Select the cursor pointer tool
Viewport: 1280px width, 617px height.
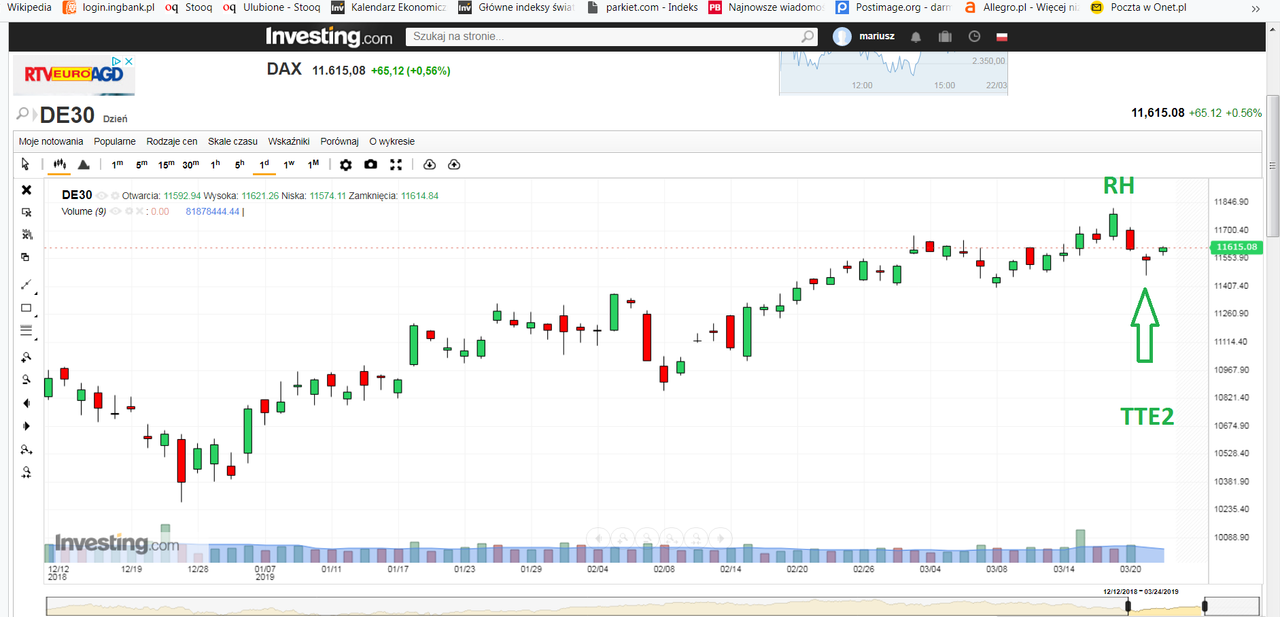26,164
